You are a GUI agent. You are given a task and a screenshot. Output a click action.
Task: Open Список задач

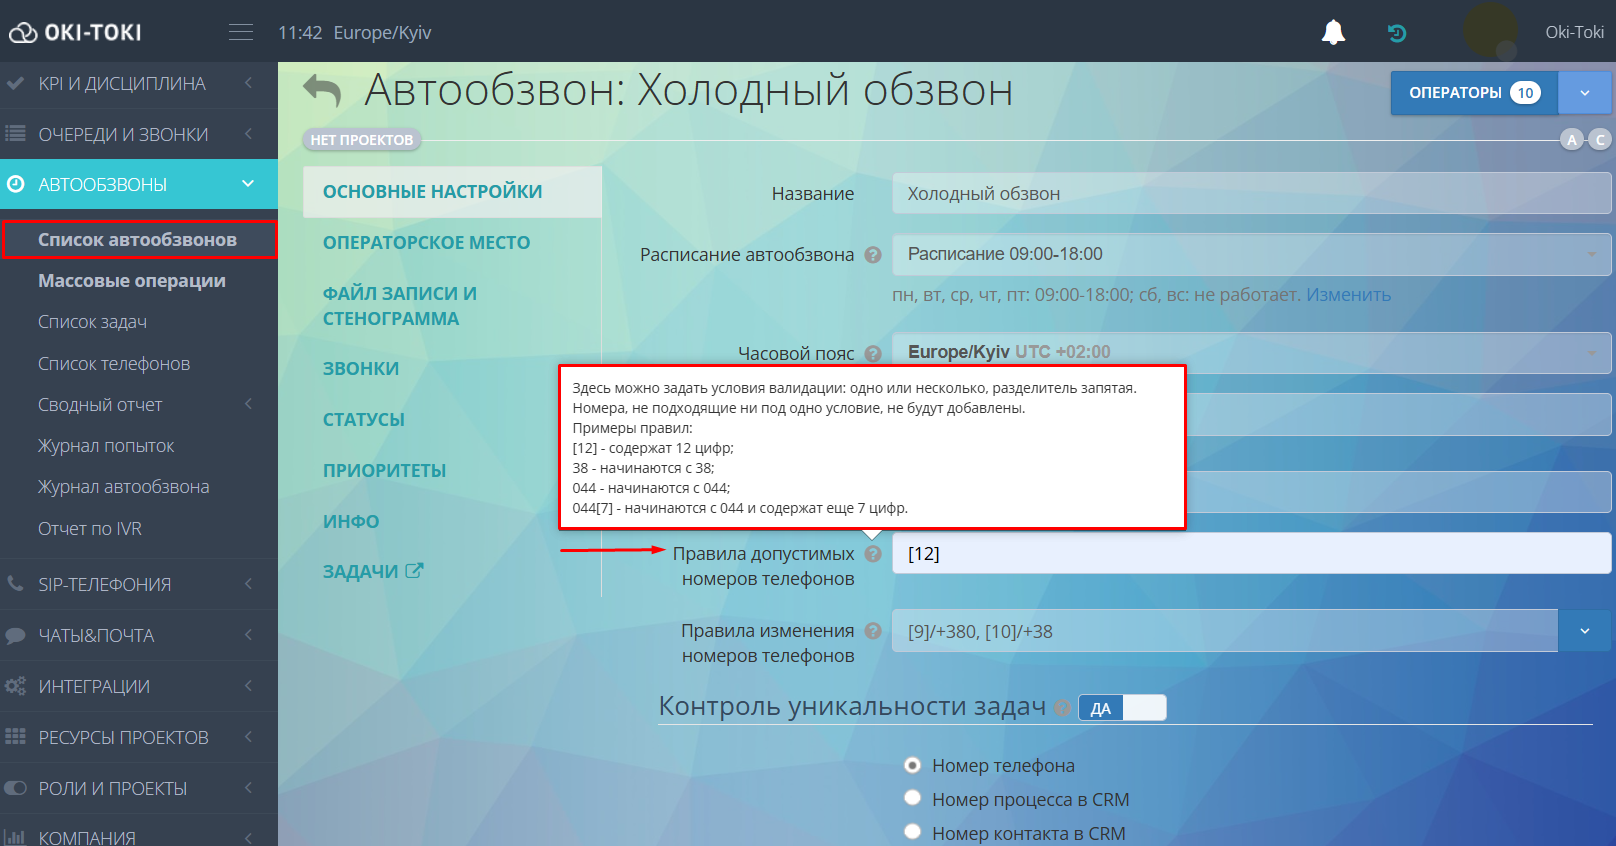click(92, 322)
